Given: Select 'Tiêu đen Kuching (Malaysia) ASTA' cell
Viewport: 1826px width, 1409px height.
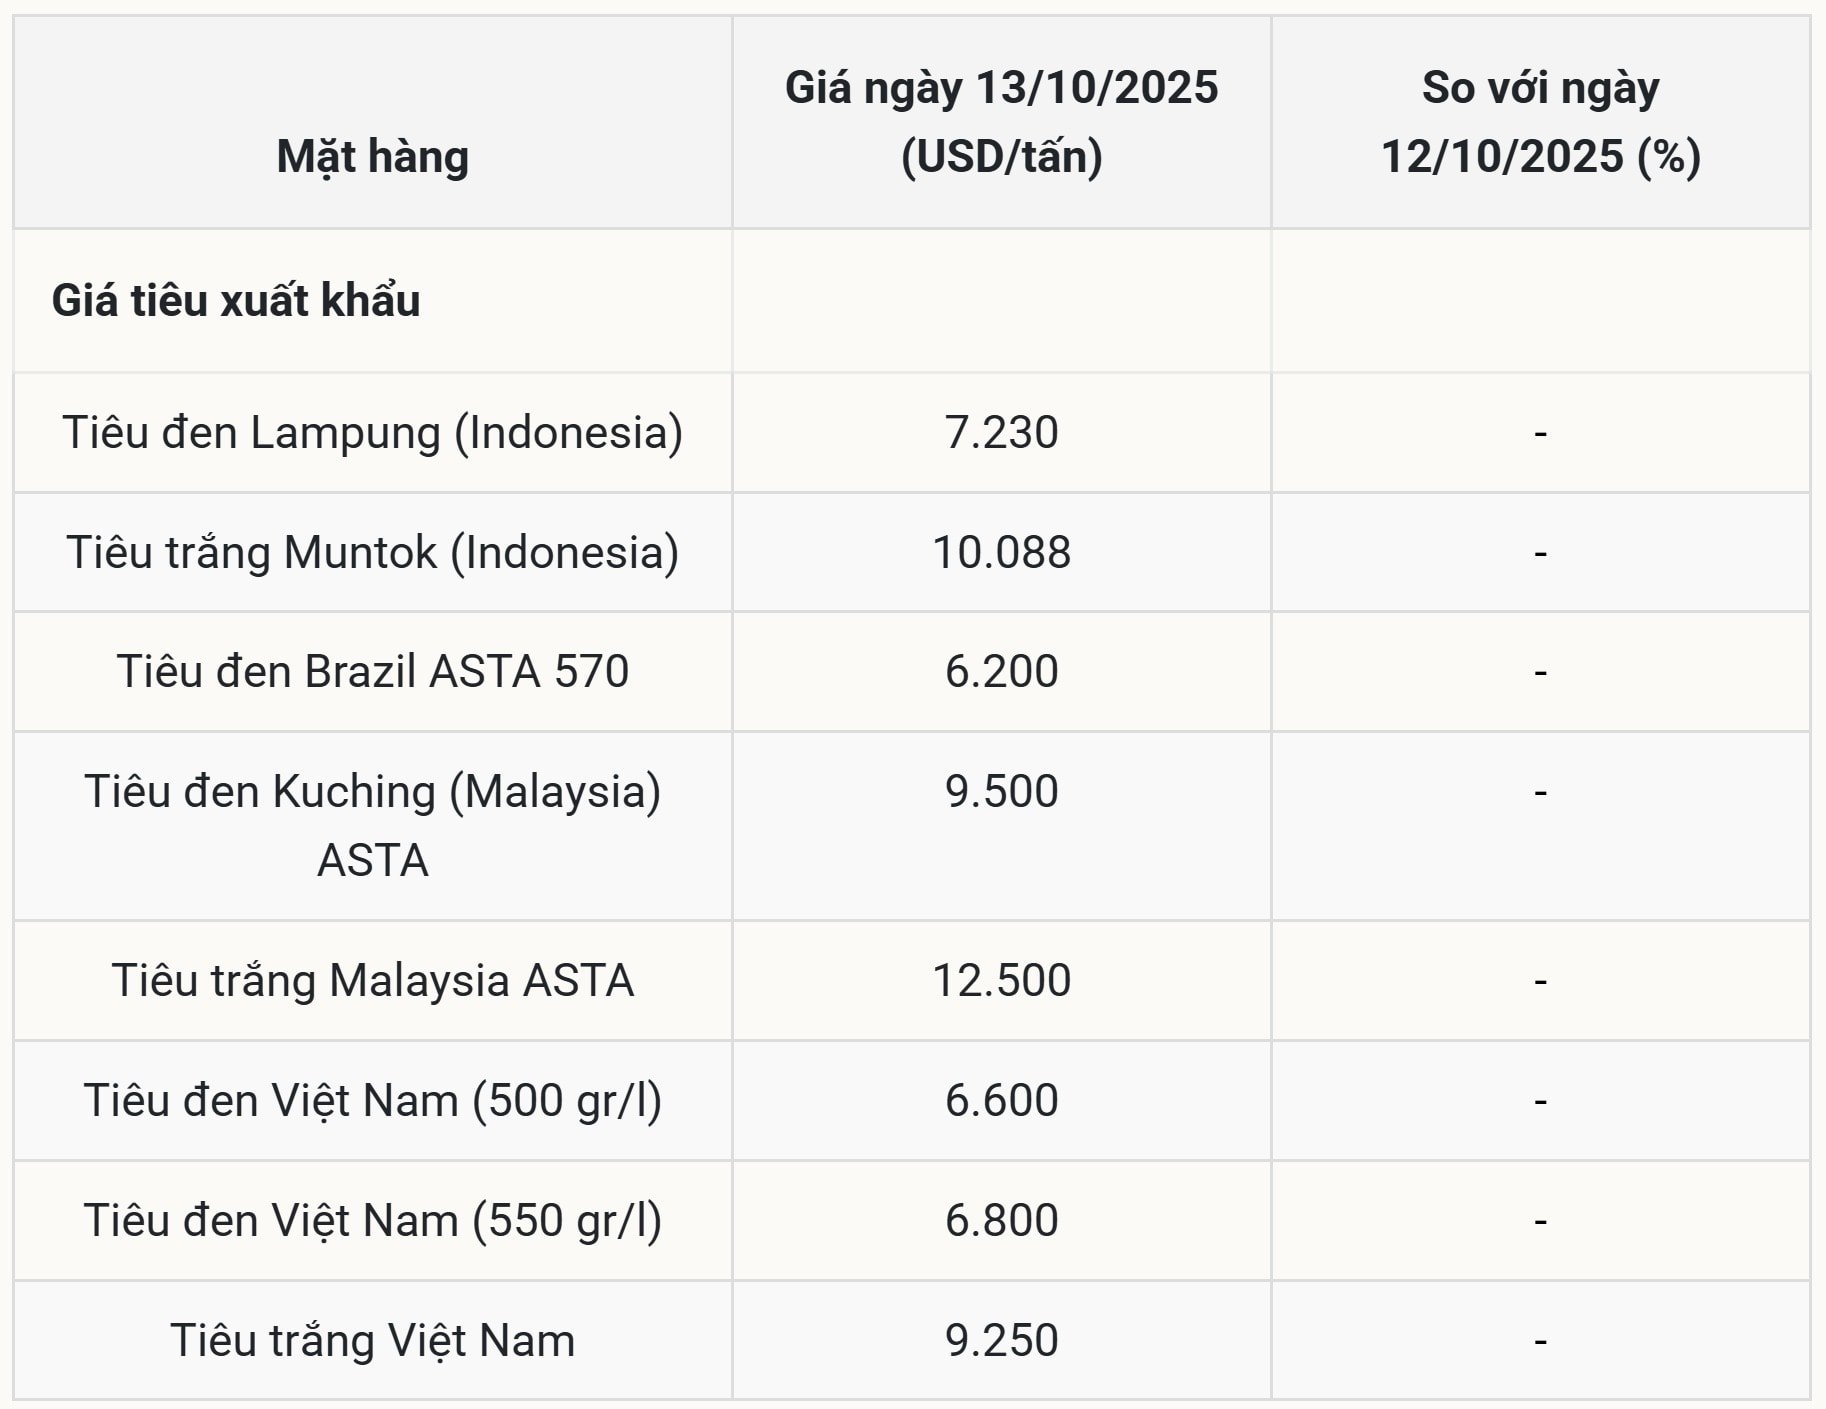Looking at the screenshot, I should coord(372,825).
